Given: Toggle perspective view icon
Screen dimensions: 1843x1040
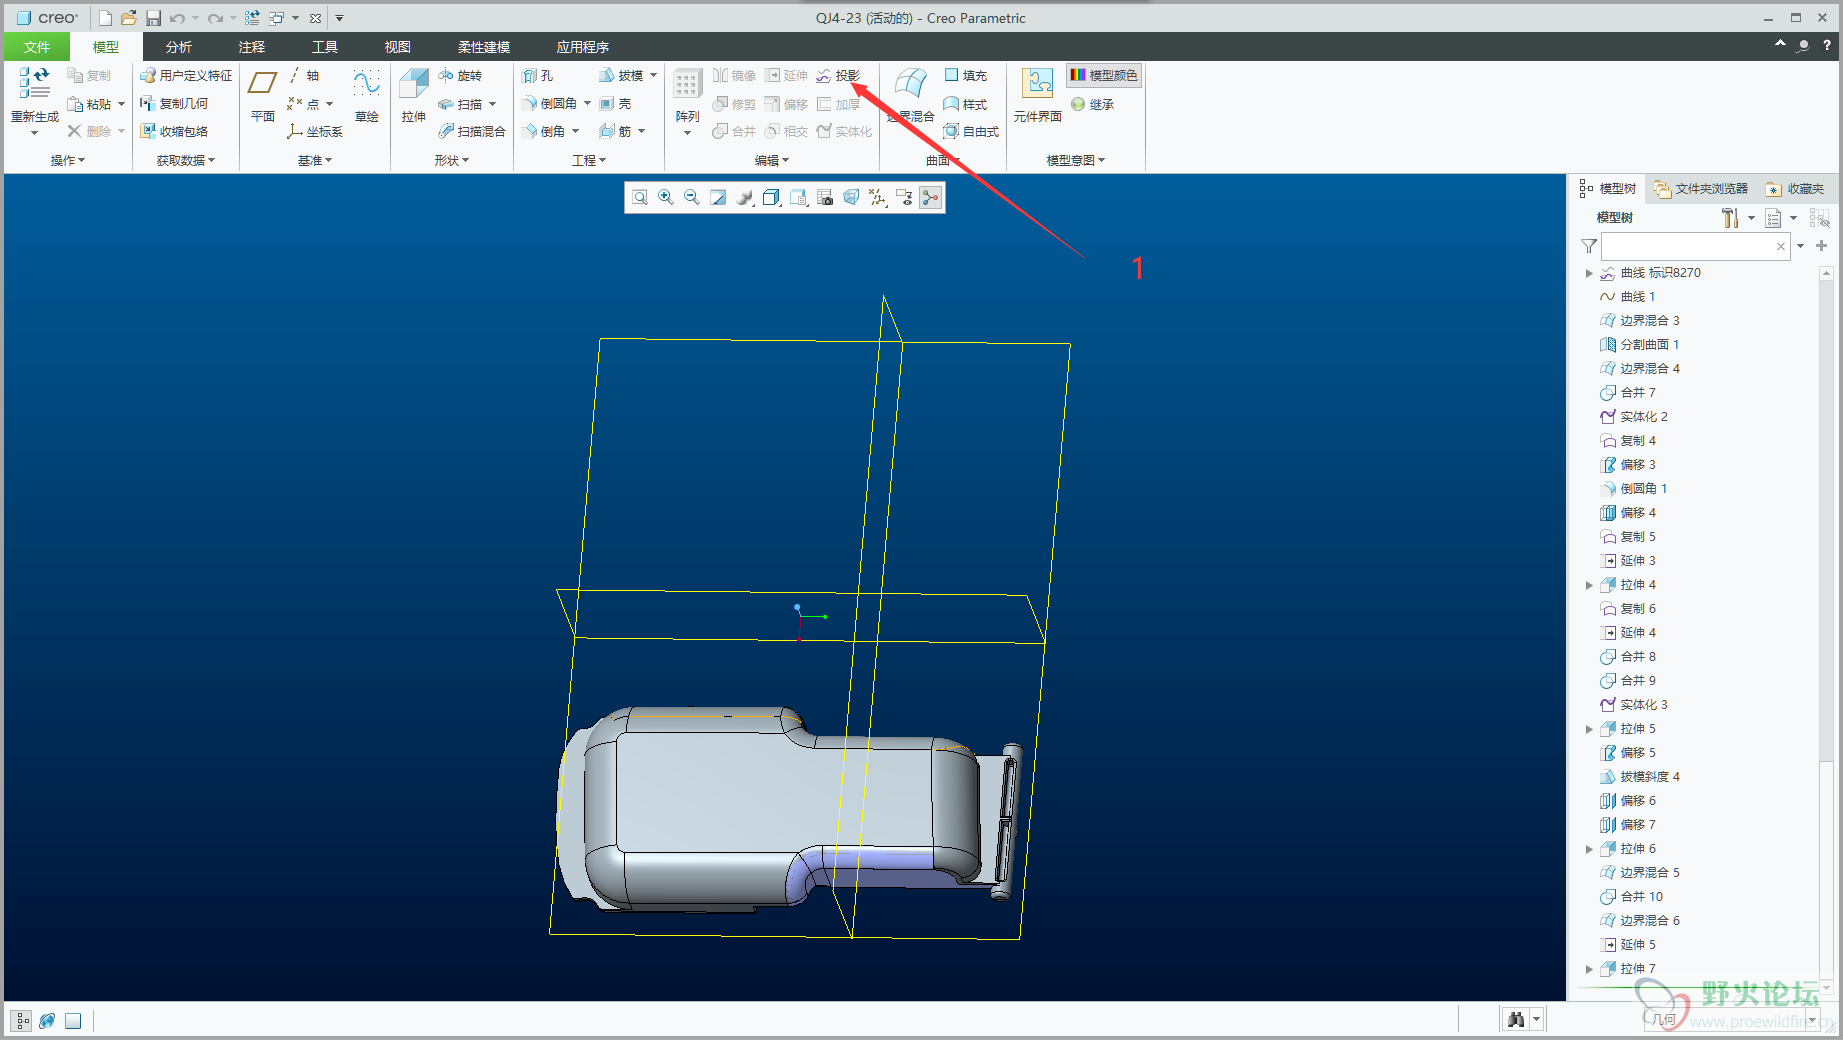Looking at the screenshot, I should (x=851, y=198).
